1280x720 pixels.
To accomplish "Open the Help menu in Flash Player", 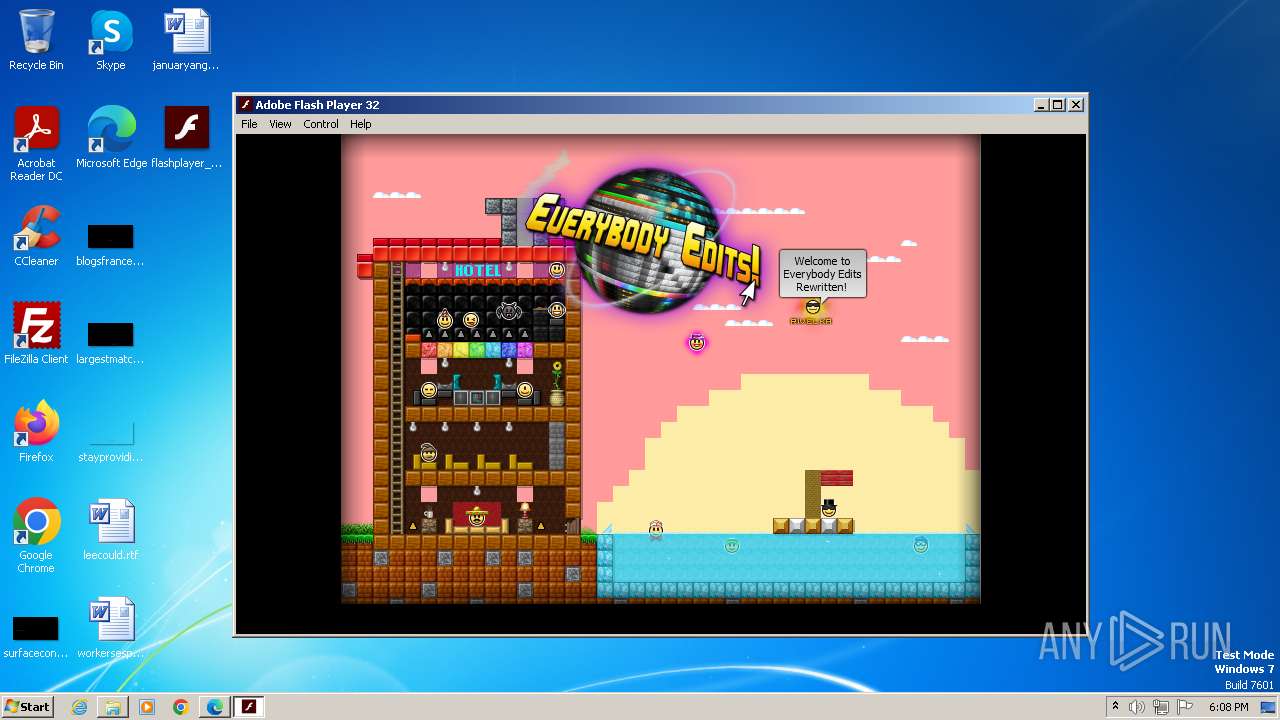I will (x=361, y=124).
